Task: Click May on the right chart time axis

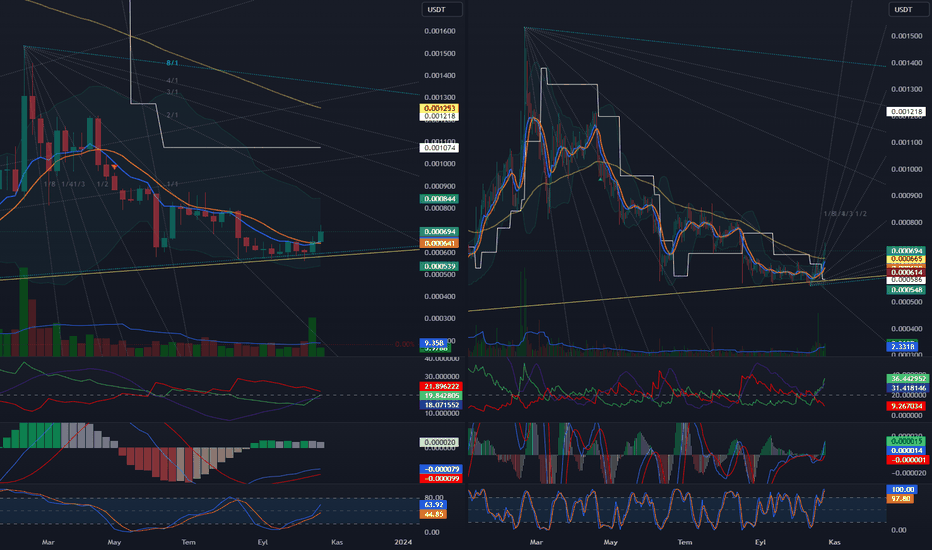Action: pos(610,542)
